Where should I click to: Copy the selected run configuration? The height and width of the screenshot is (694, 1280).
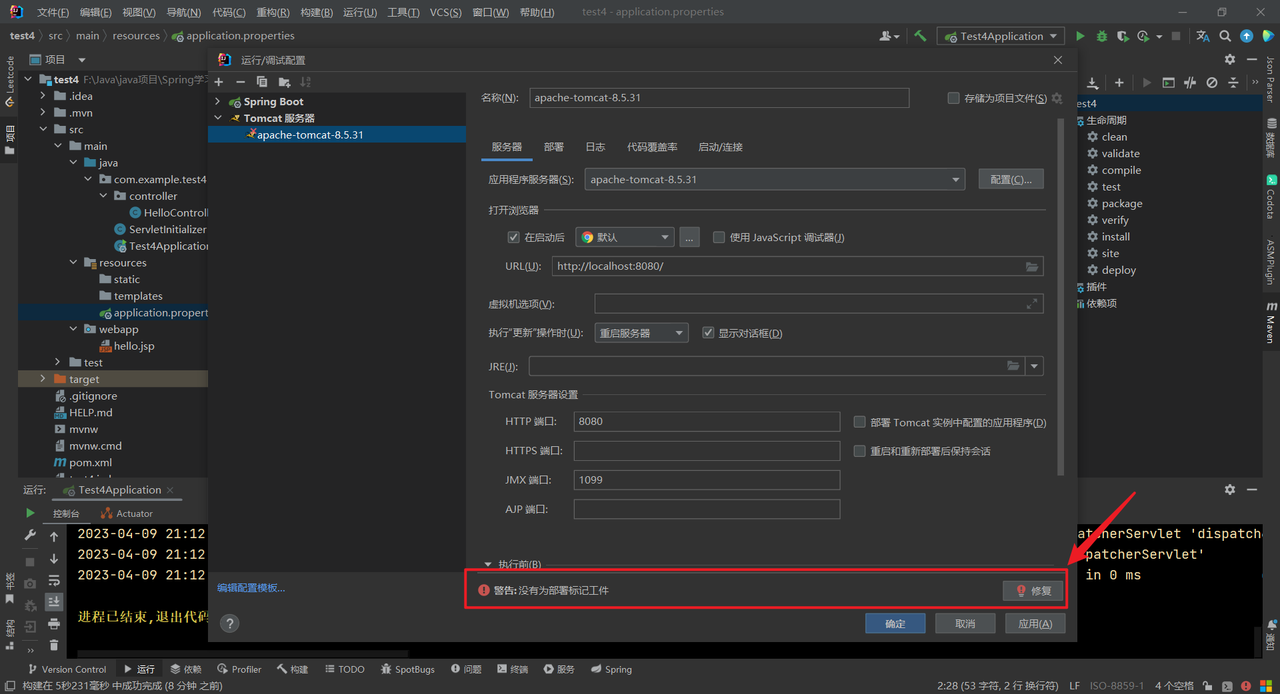click(x=262, y=82)
